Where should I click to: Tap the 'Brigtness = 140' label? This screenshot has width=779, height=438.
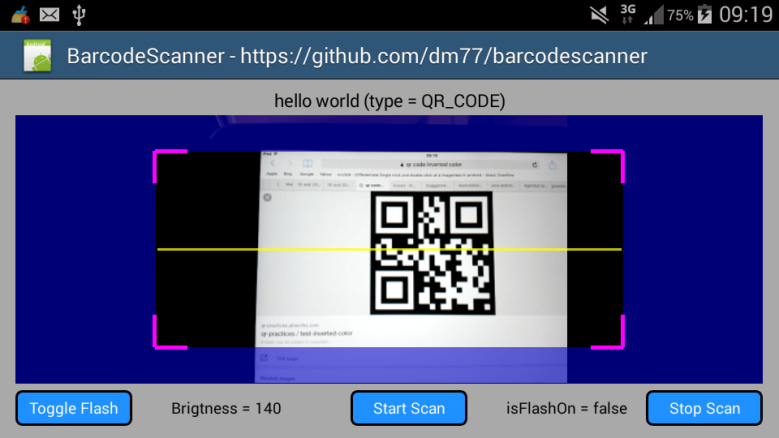(x=226, y=408)
